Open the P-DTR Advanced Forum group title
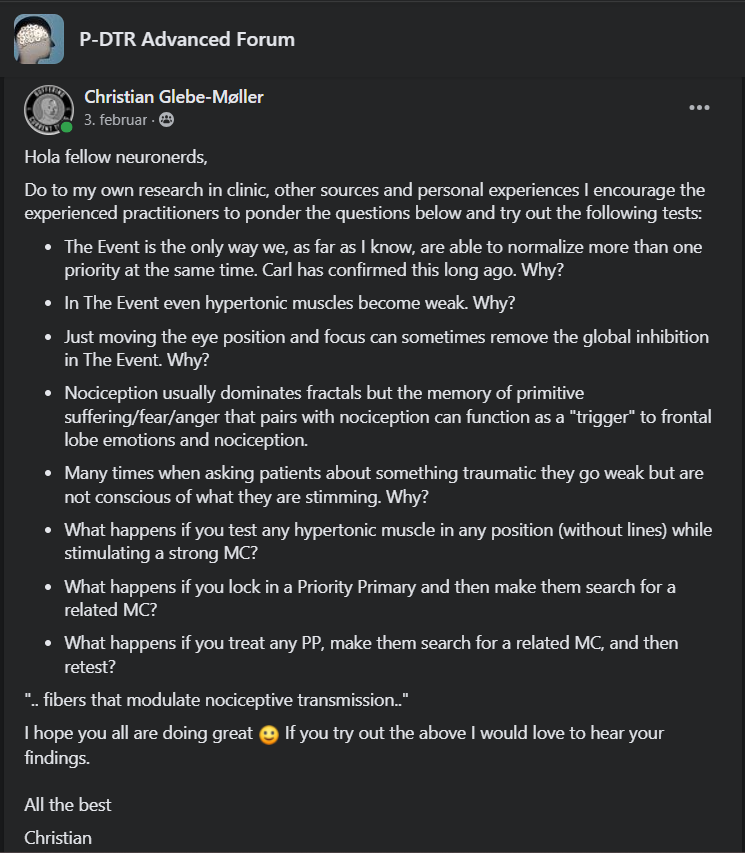The height and width of the screenshot is (853, 745). [187, 40]
